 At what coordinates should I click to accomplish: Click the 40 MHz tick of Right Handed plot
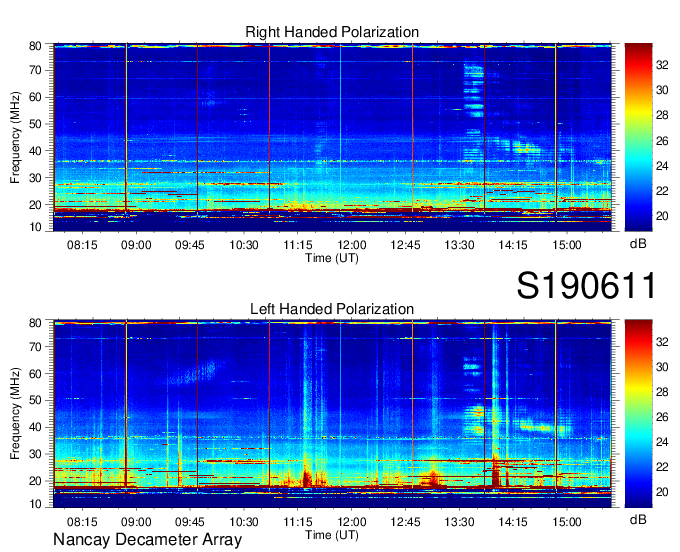tap(36, 151)
